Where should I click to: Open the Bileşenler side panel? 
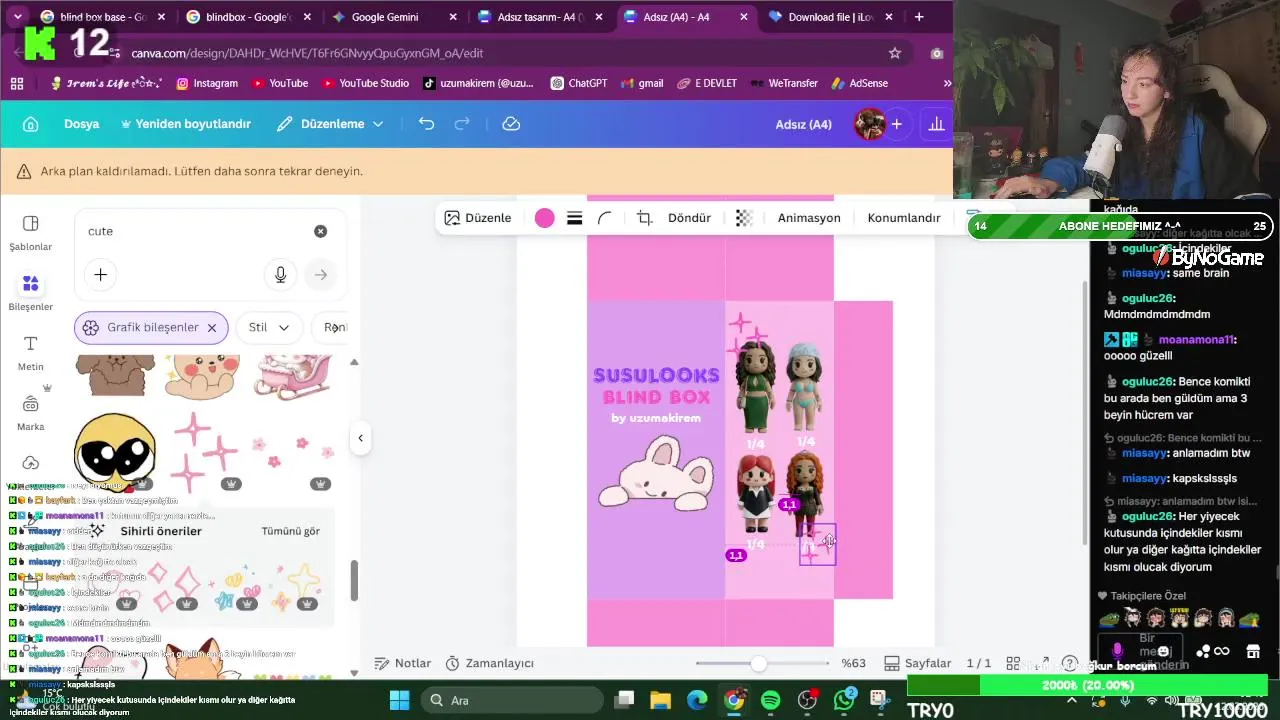pyautogui.click(x=30, y=292)
